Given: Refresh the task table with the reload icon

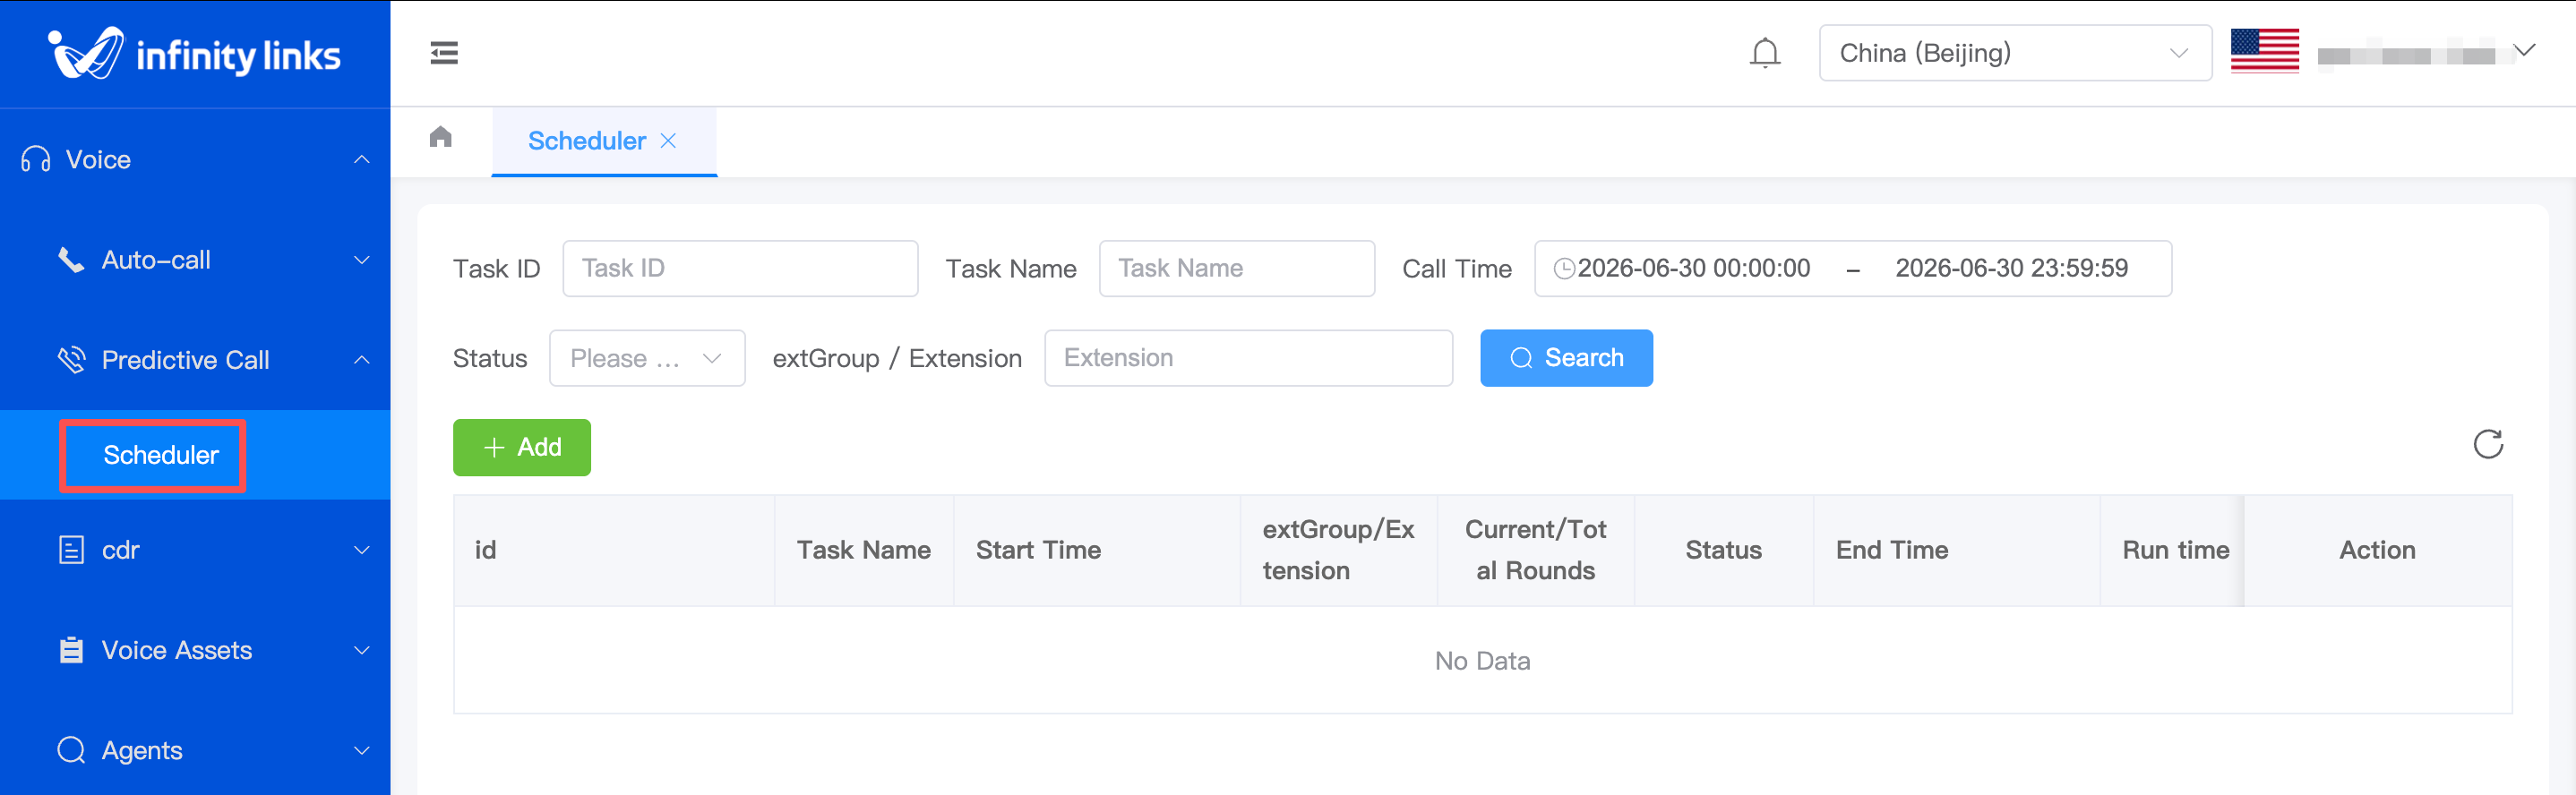Looking at the screenshot, I should [x=2488, y=444].
